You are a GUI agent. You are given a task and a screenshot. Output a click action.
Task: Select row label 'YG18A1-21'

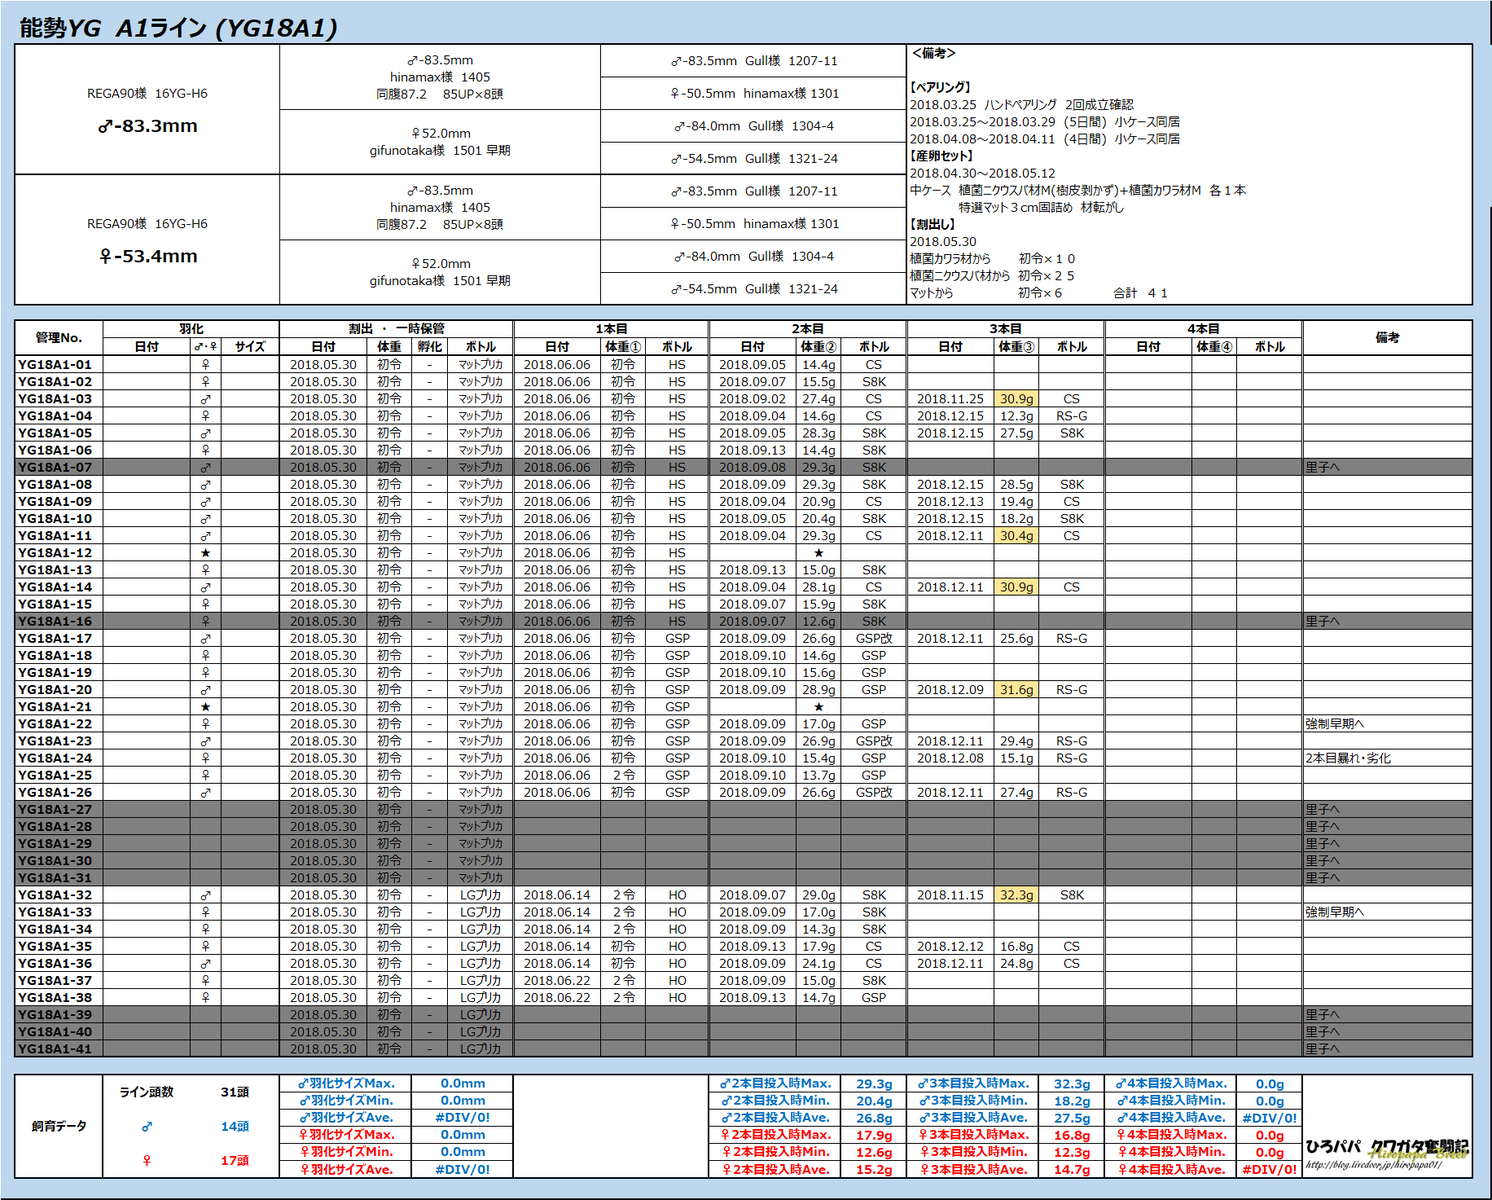click(55, 707)
